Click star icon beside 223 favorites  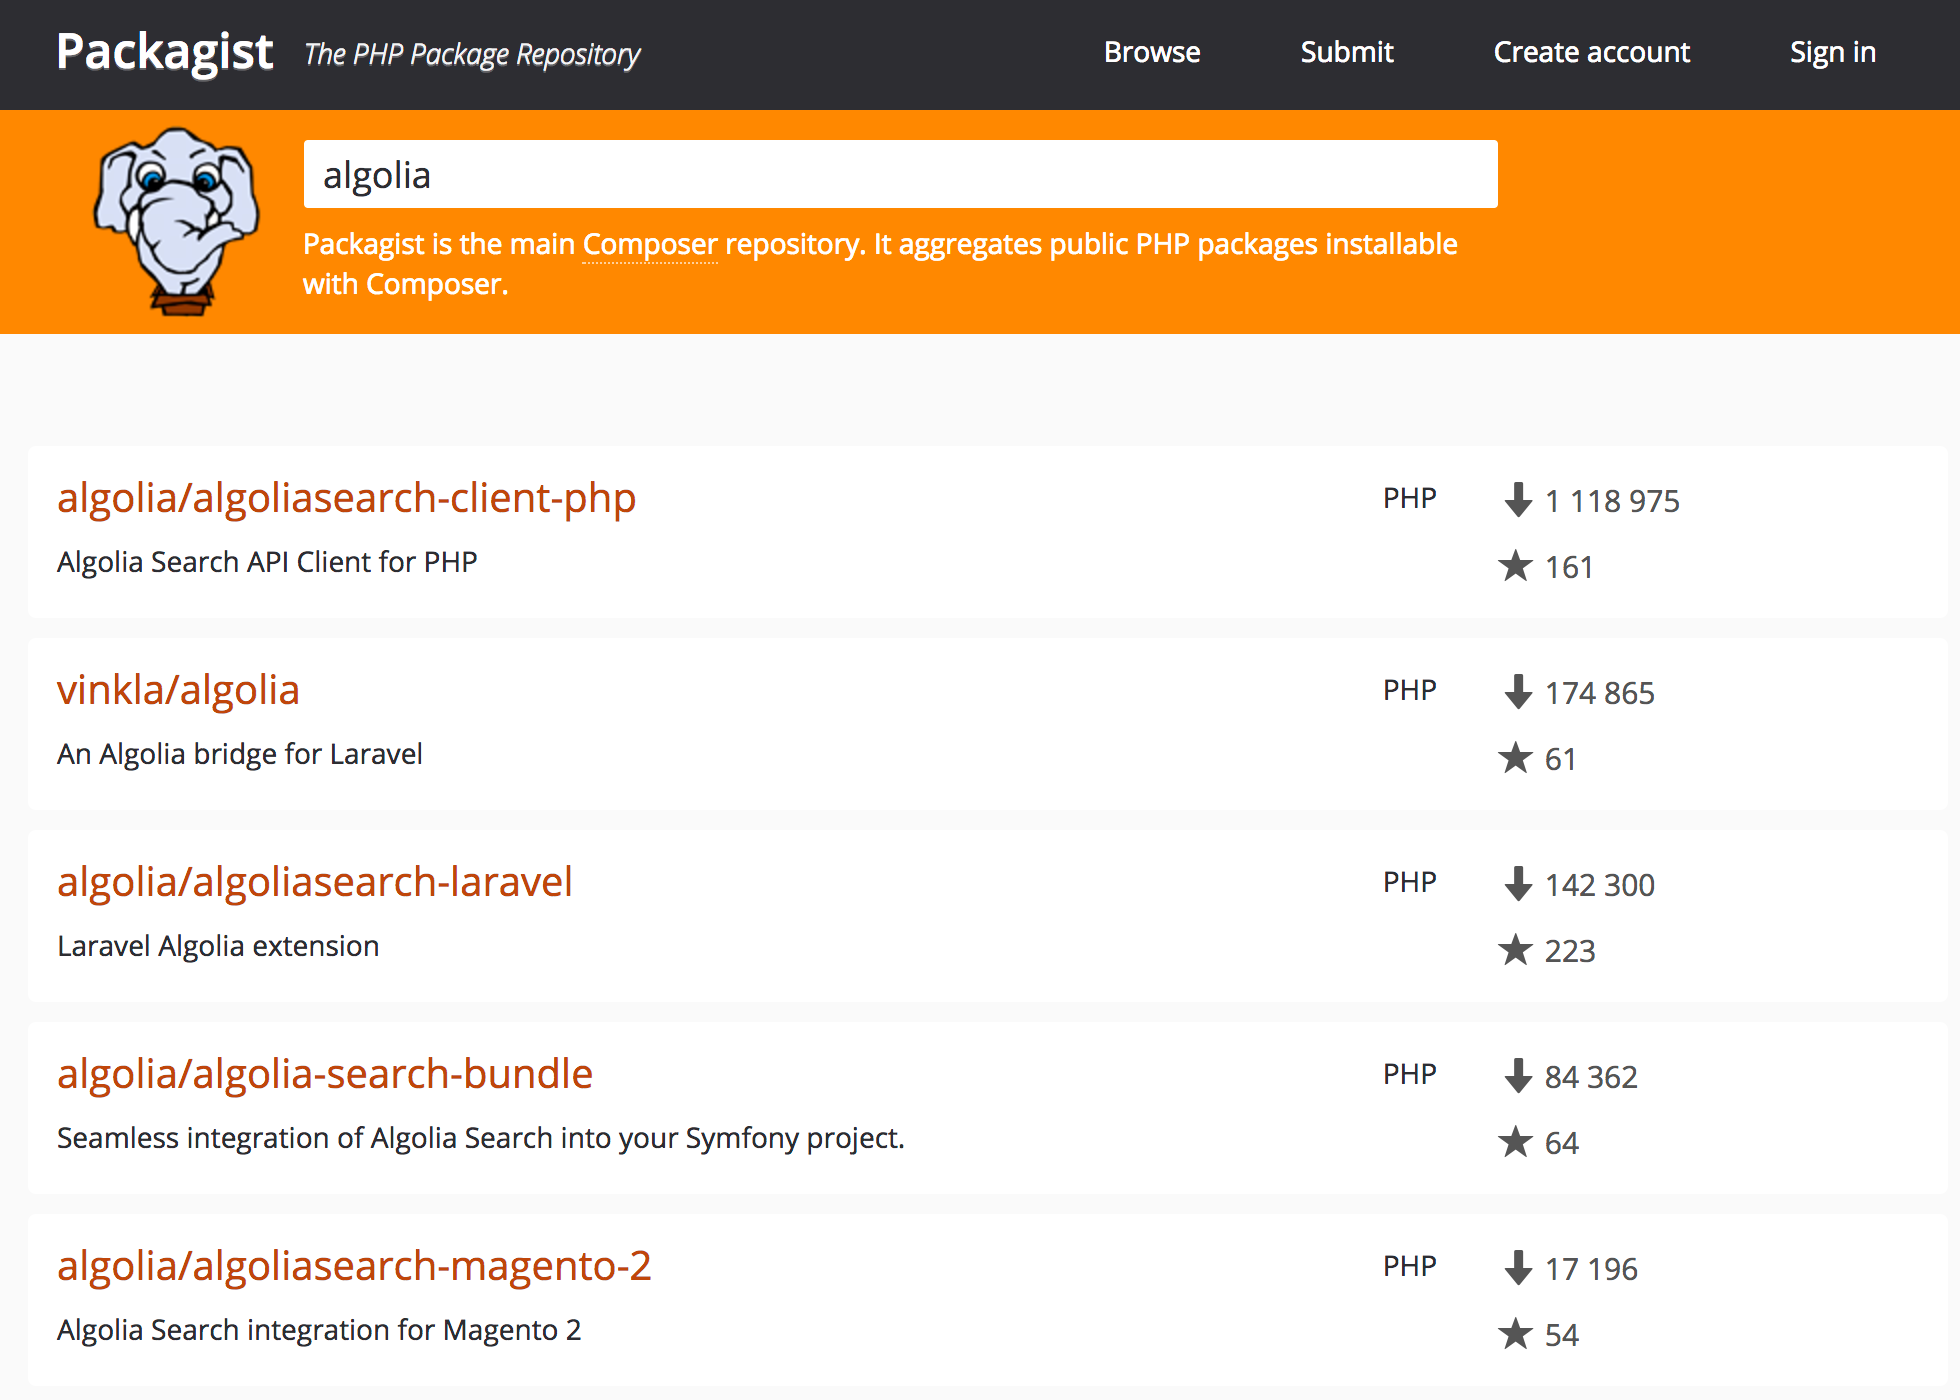click(x=1515, y=950)
